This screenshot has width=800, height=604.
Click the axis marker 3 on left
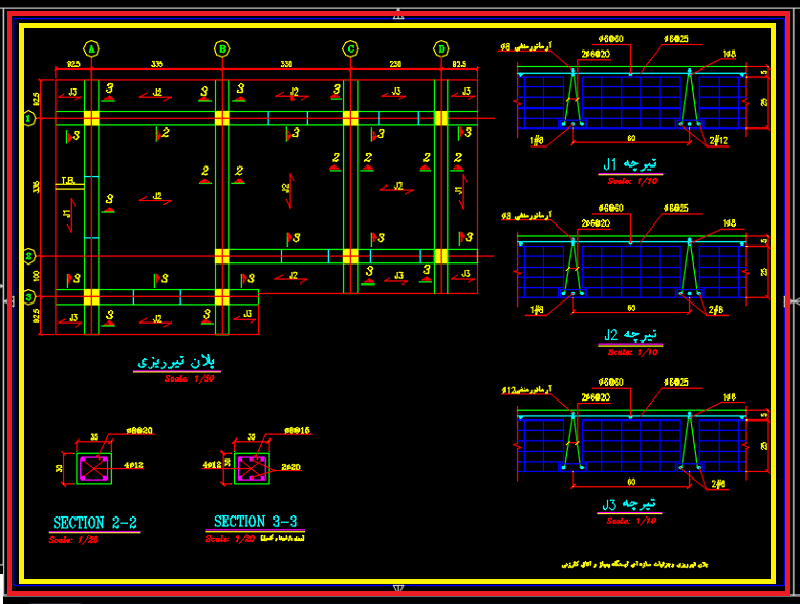(x=30, y=296)
